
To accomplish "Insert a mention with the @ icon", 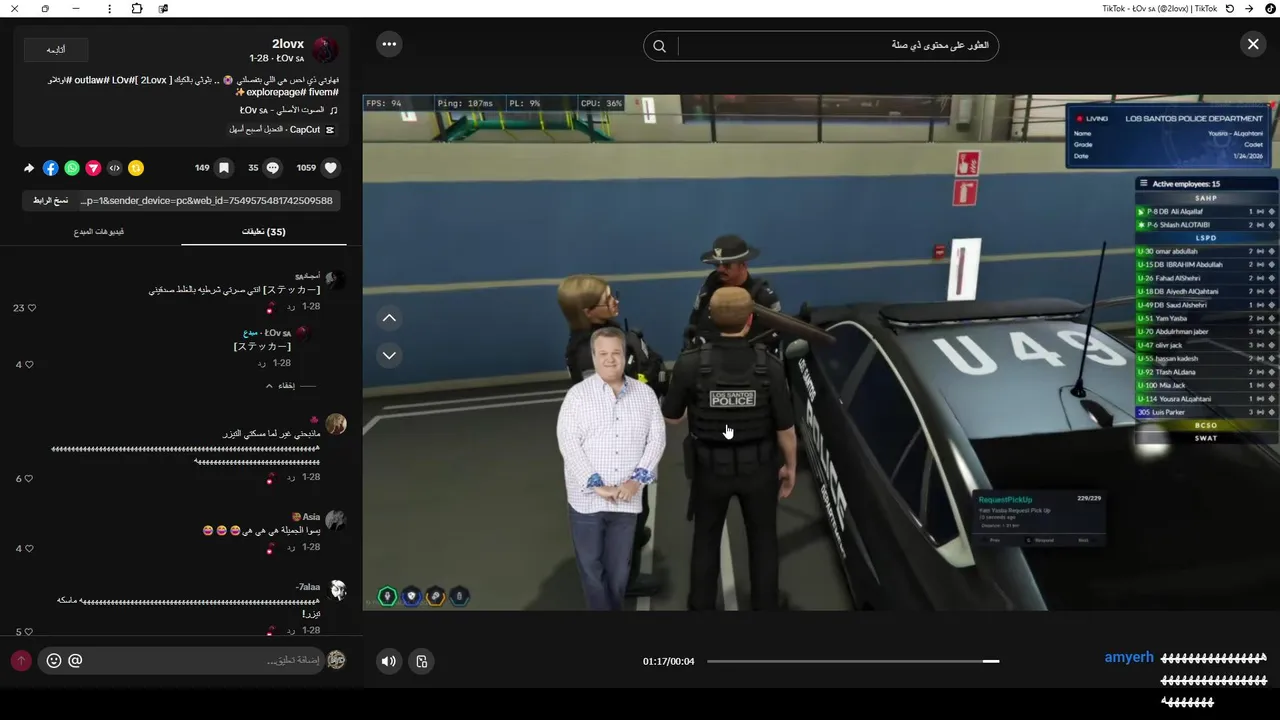I will click(75, 661).
